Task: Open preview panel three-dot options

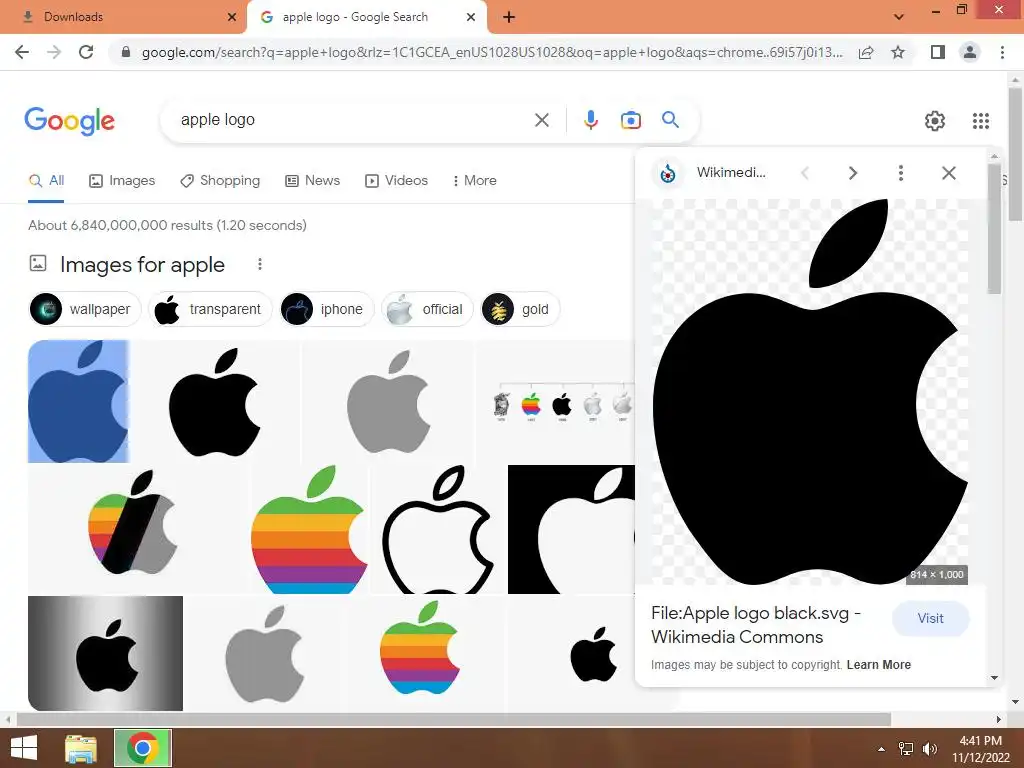Action: pyautogui.click(x=901, y=173)
